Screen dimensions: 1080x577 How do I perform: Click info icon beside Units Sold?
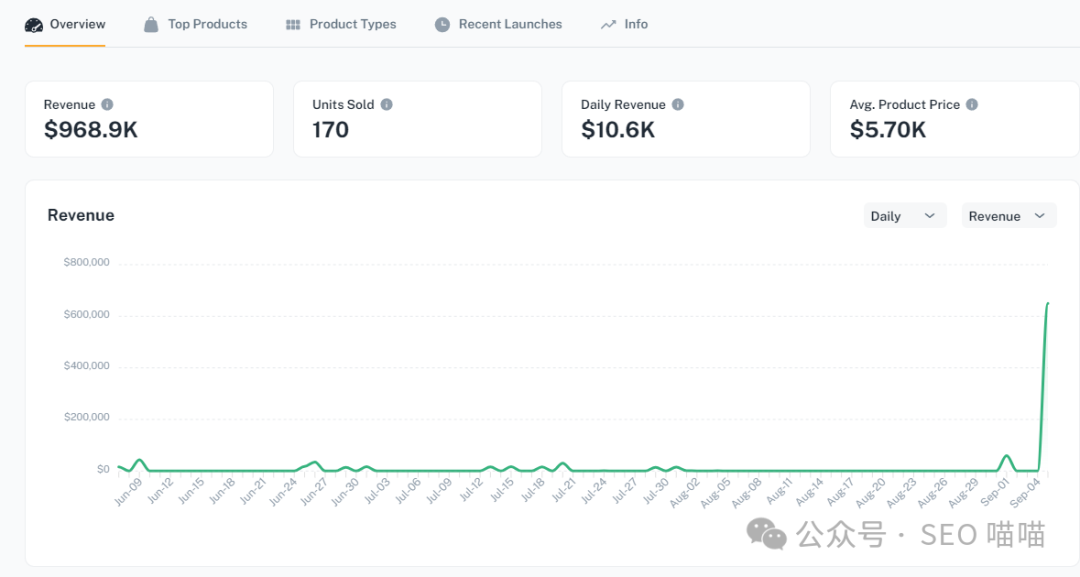pyautogui.click(x=386, y=105)
